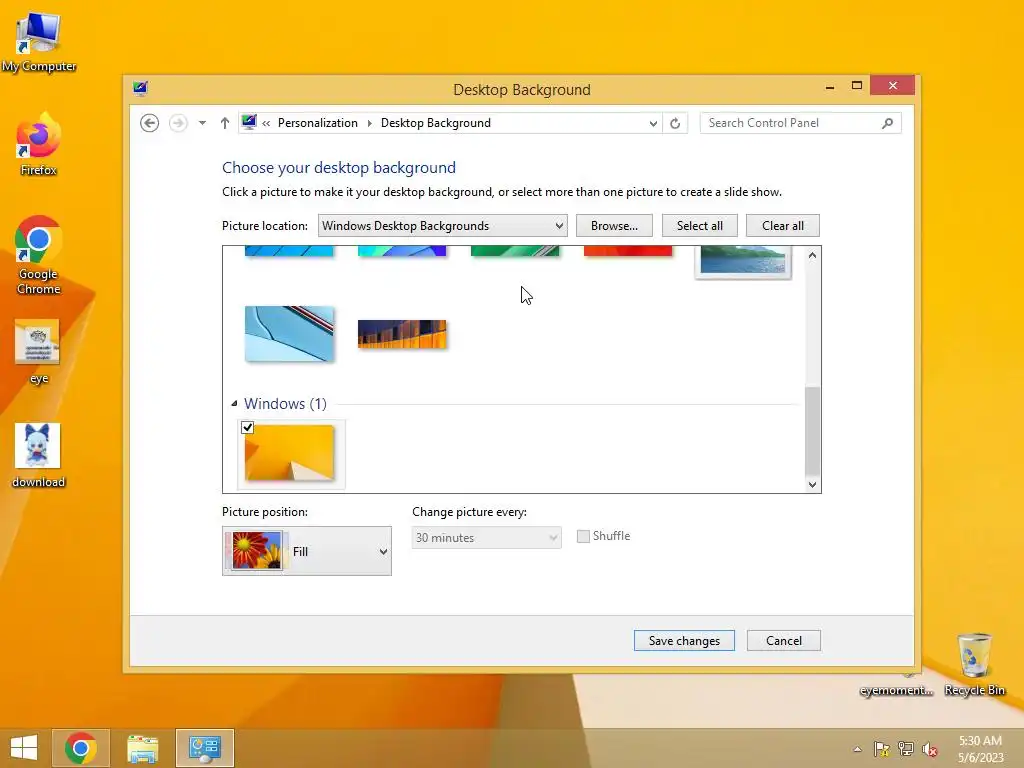
Task: Expand the breadcrumb double chevron
Action: pos(266,123)
